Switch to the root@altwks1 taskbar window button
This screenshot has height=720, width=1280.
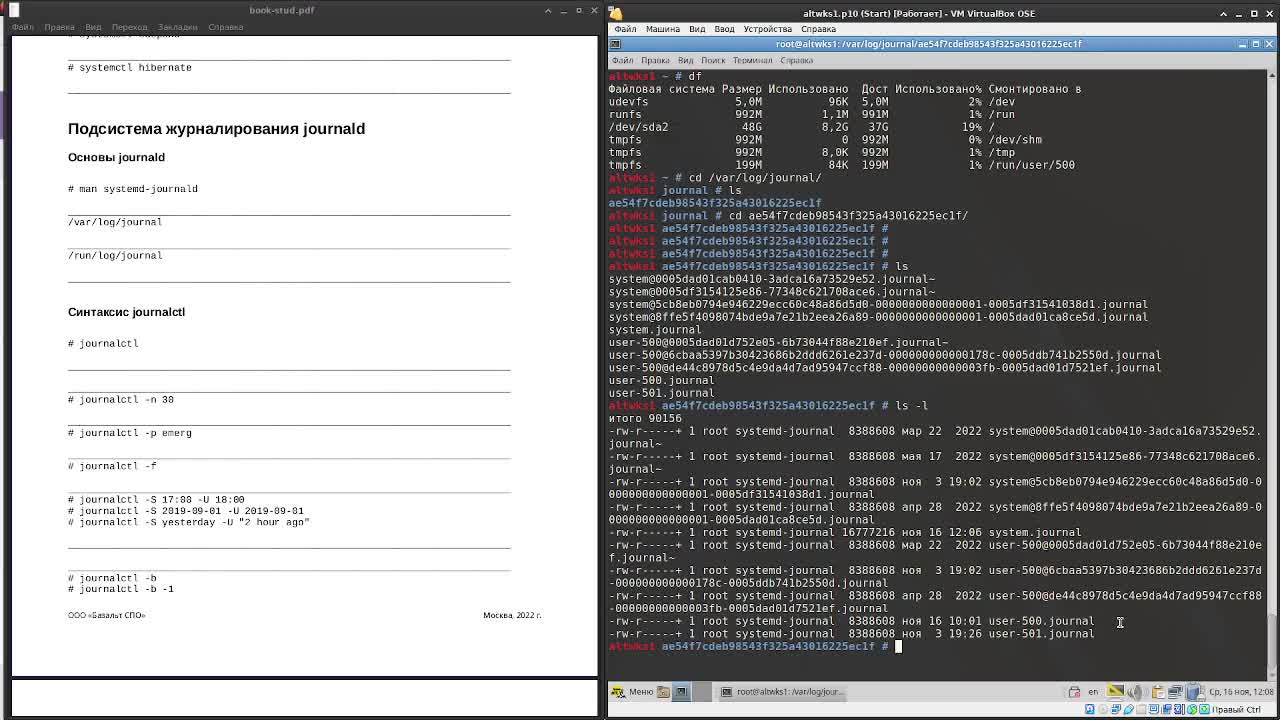click(x=783, y=692)
